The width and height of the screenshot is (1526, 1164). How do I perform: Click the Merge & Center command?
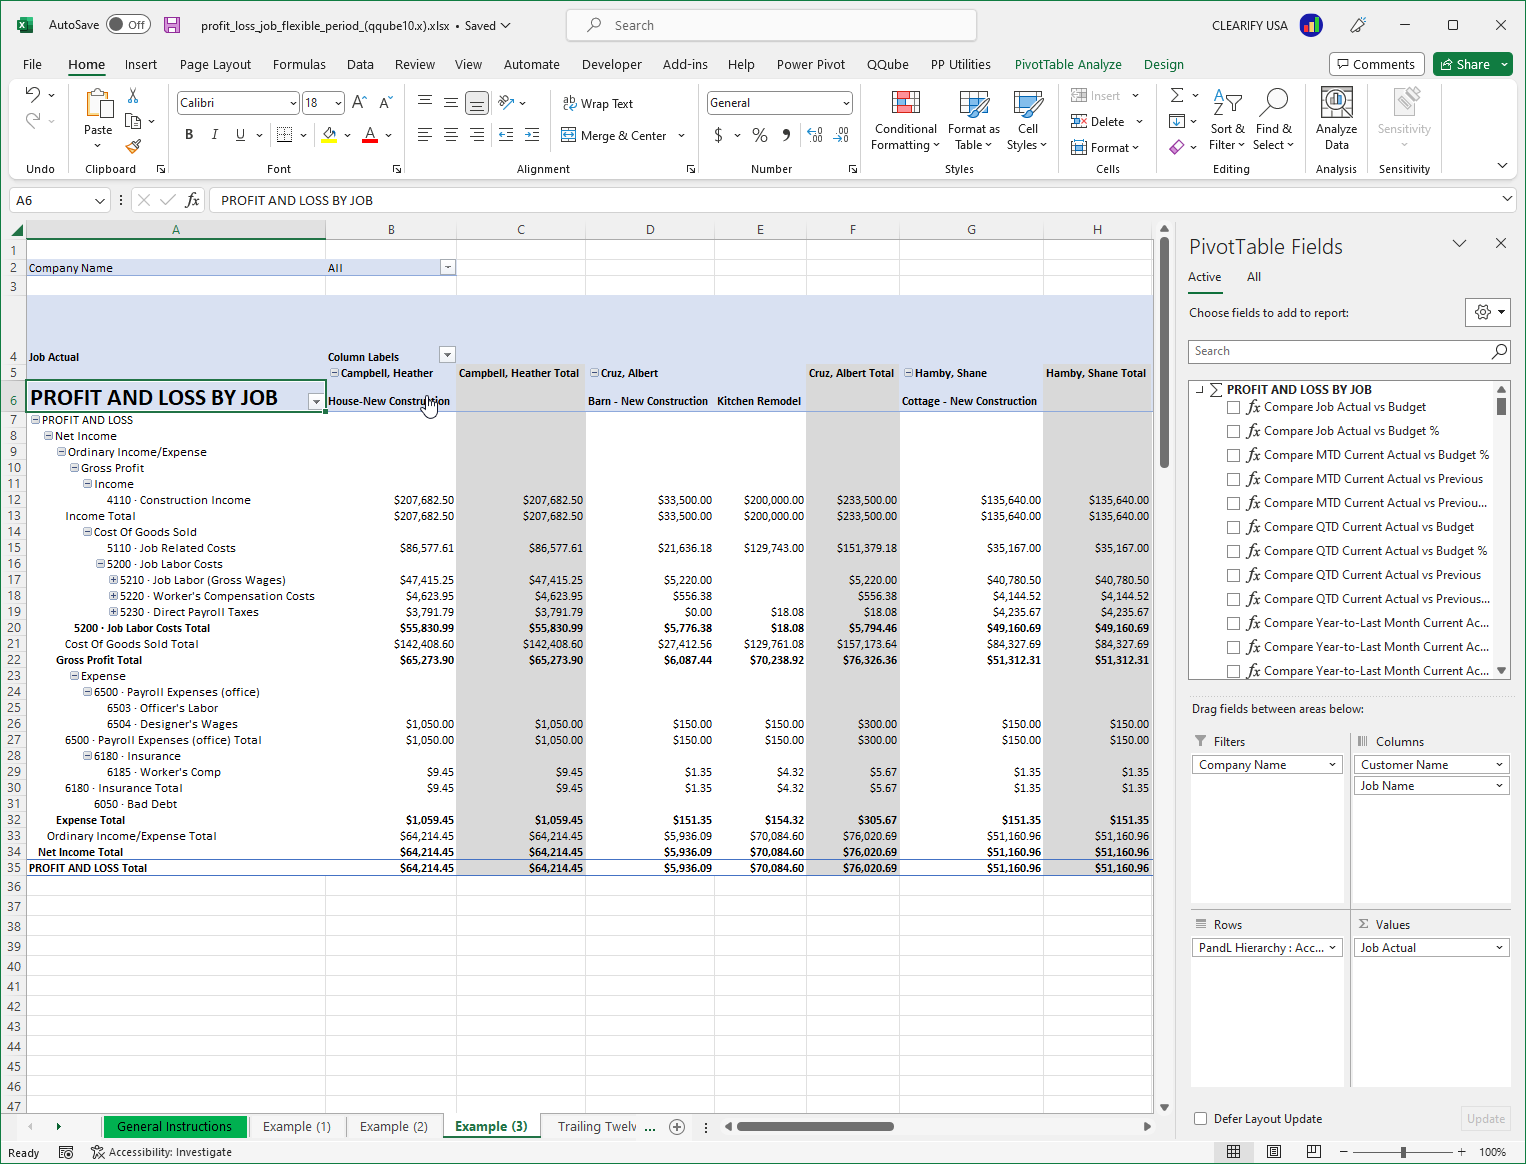tap(617, 135)
